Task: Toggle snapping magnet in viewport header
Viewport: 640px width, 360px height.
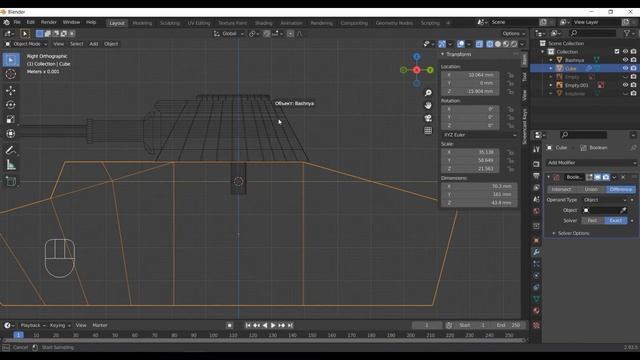Action: click(267, 34)
